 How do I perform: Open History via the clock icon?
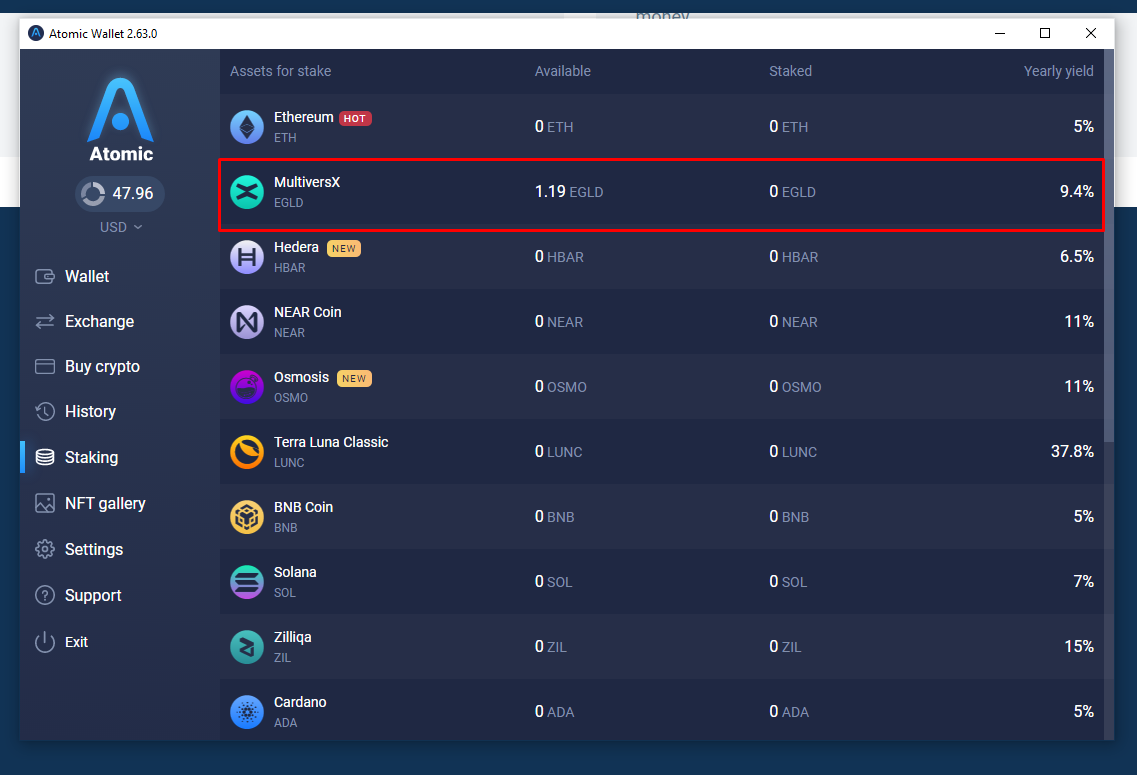(45, 411)
